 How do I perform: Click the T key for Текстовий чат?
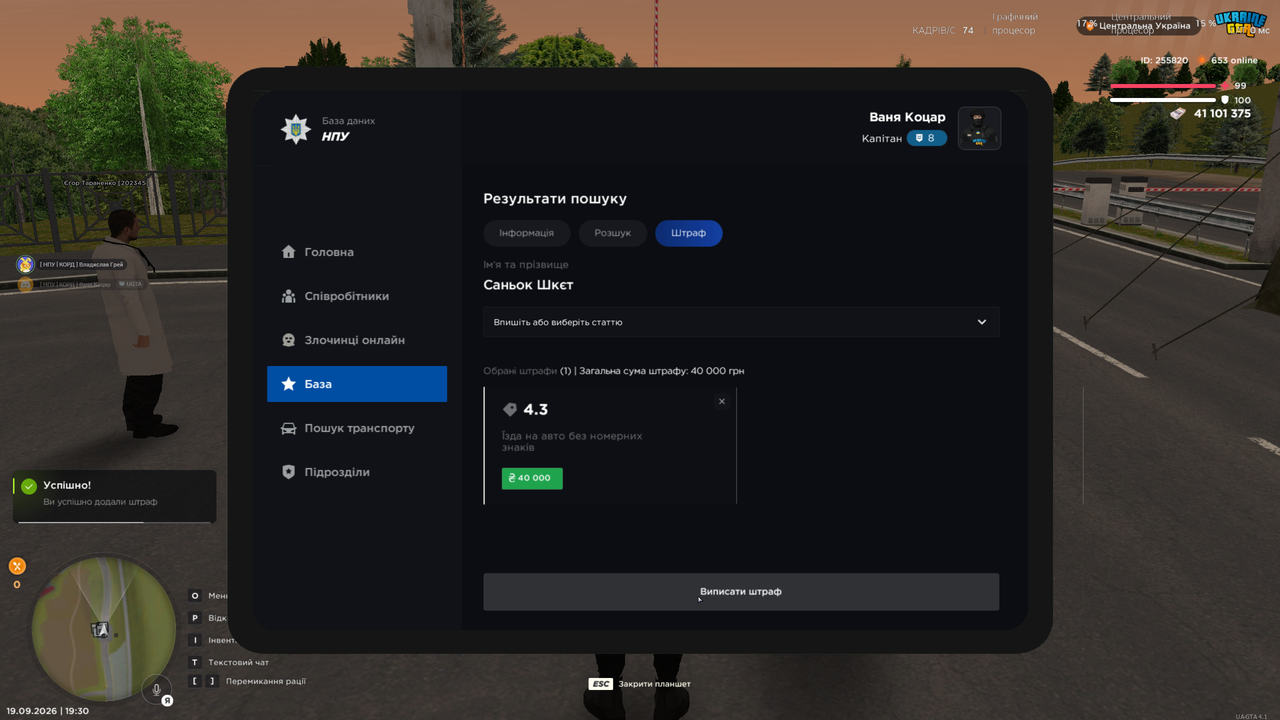pyautogui.click(x=195, y=662)
